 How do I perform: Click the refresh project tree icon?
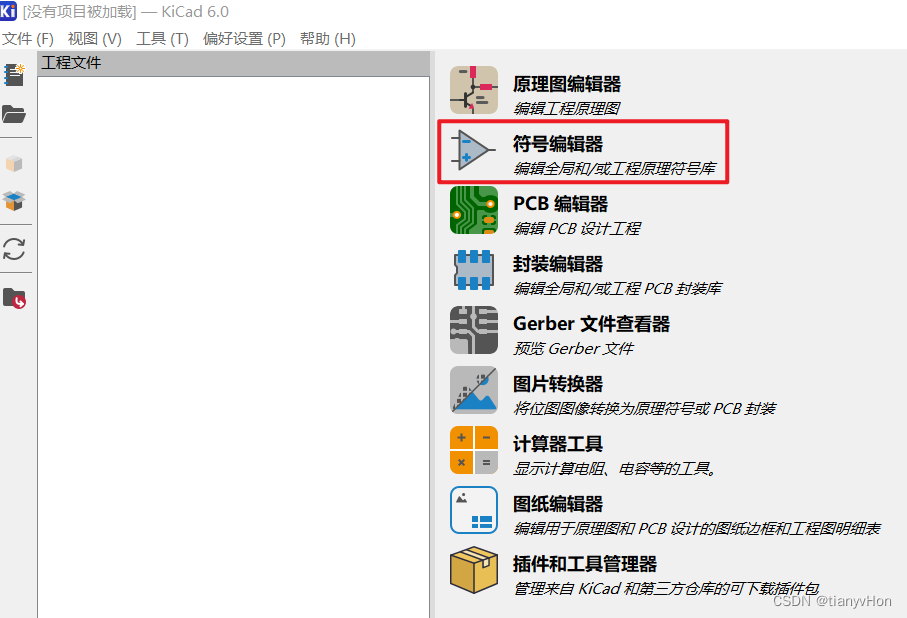(14, 249)
